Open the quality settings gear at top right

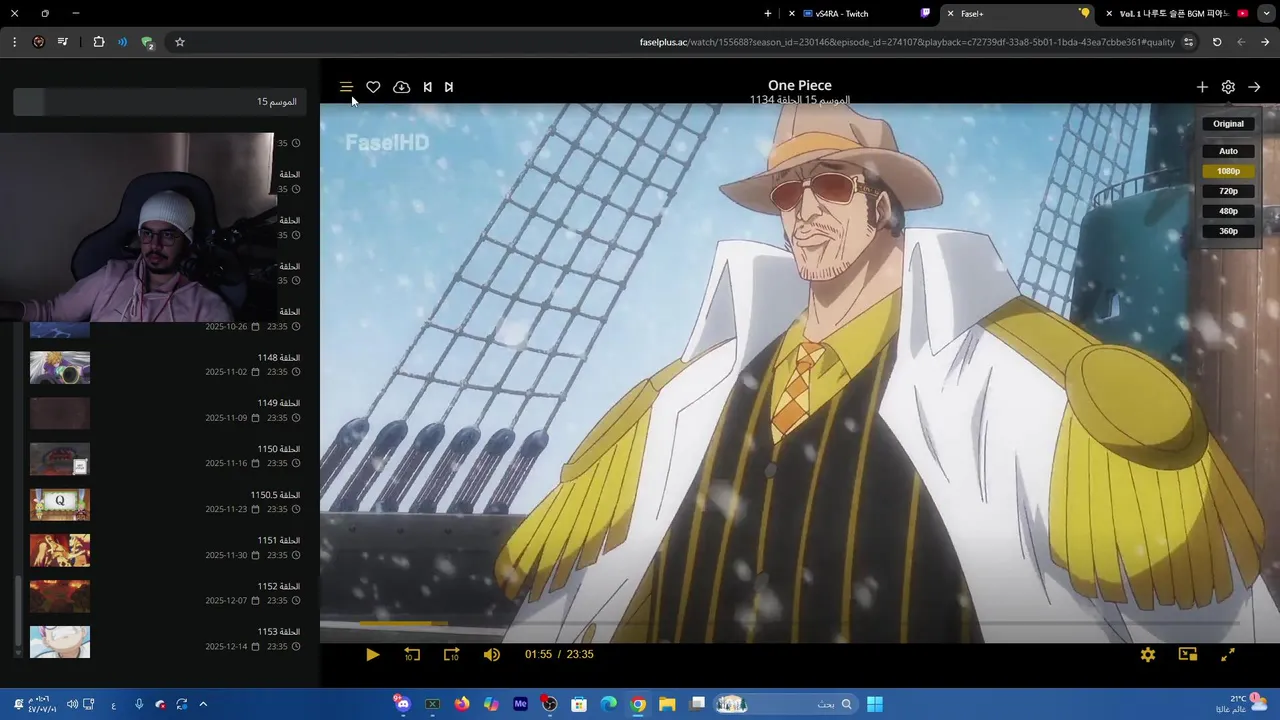point(1228,87)
